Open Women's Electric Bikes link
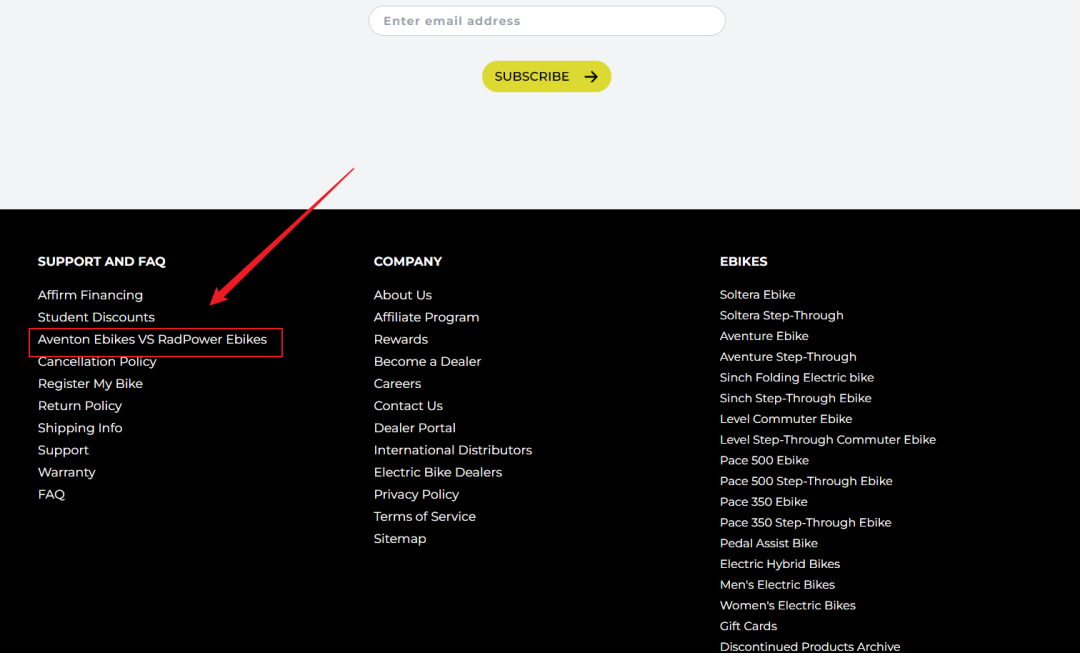The width and height of the screenshot is (1080, 653). pyautogui.click(x=788, y=605)
